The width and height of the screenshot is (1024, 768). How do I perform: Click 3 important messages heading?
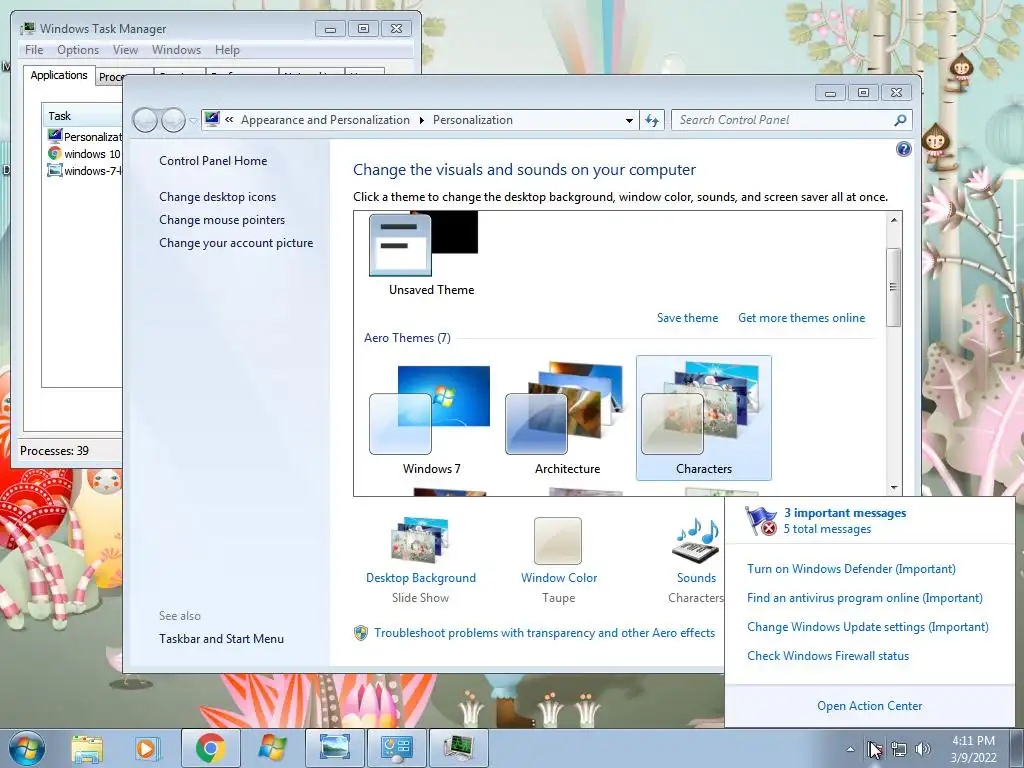(844, 513)
